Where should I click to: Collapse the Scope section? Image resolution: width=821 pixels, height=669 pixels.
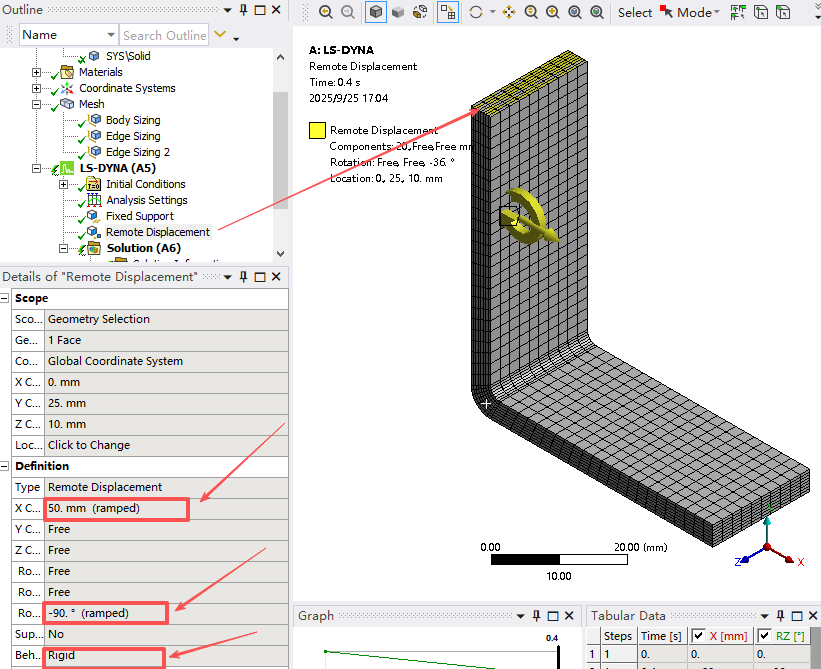point(5,298)
